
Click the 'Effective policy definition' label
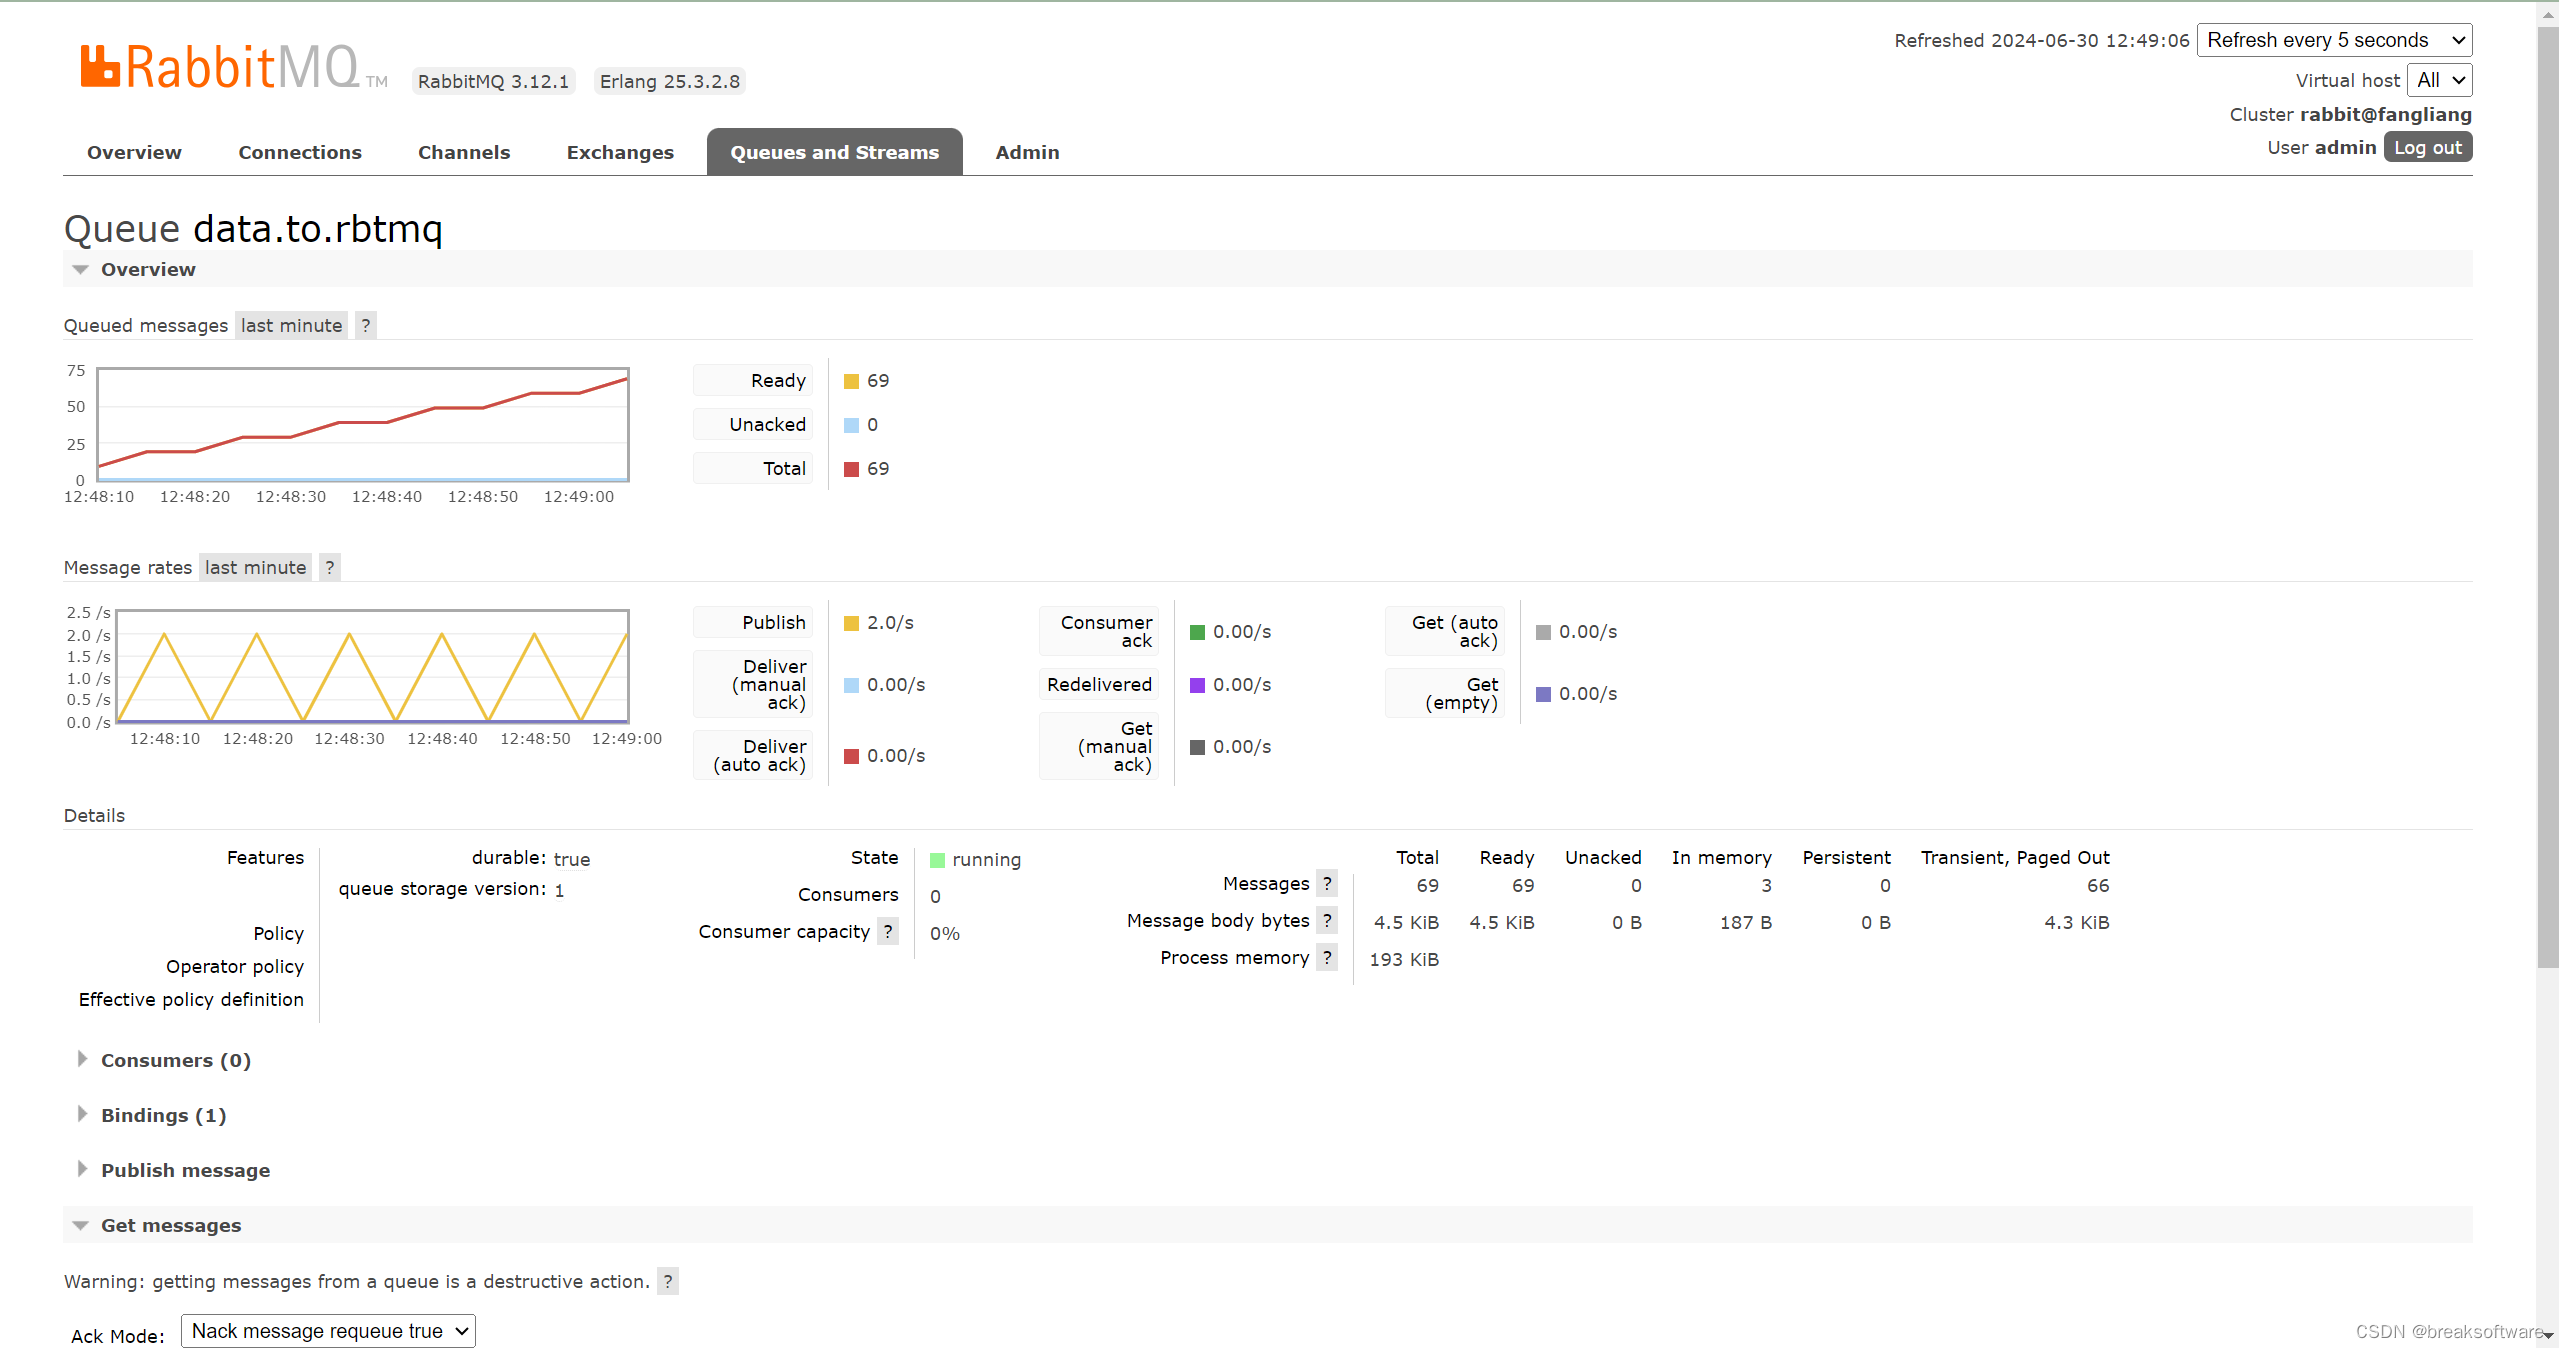click(191, 999)
